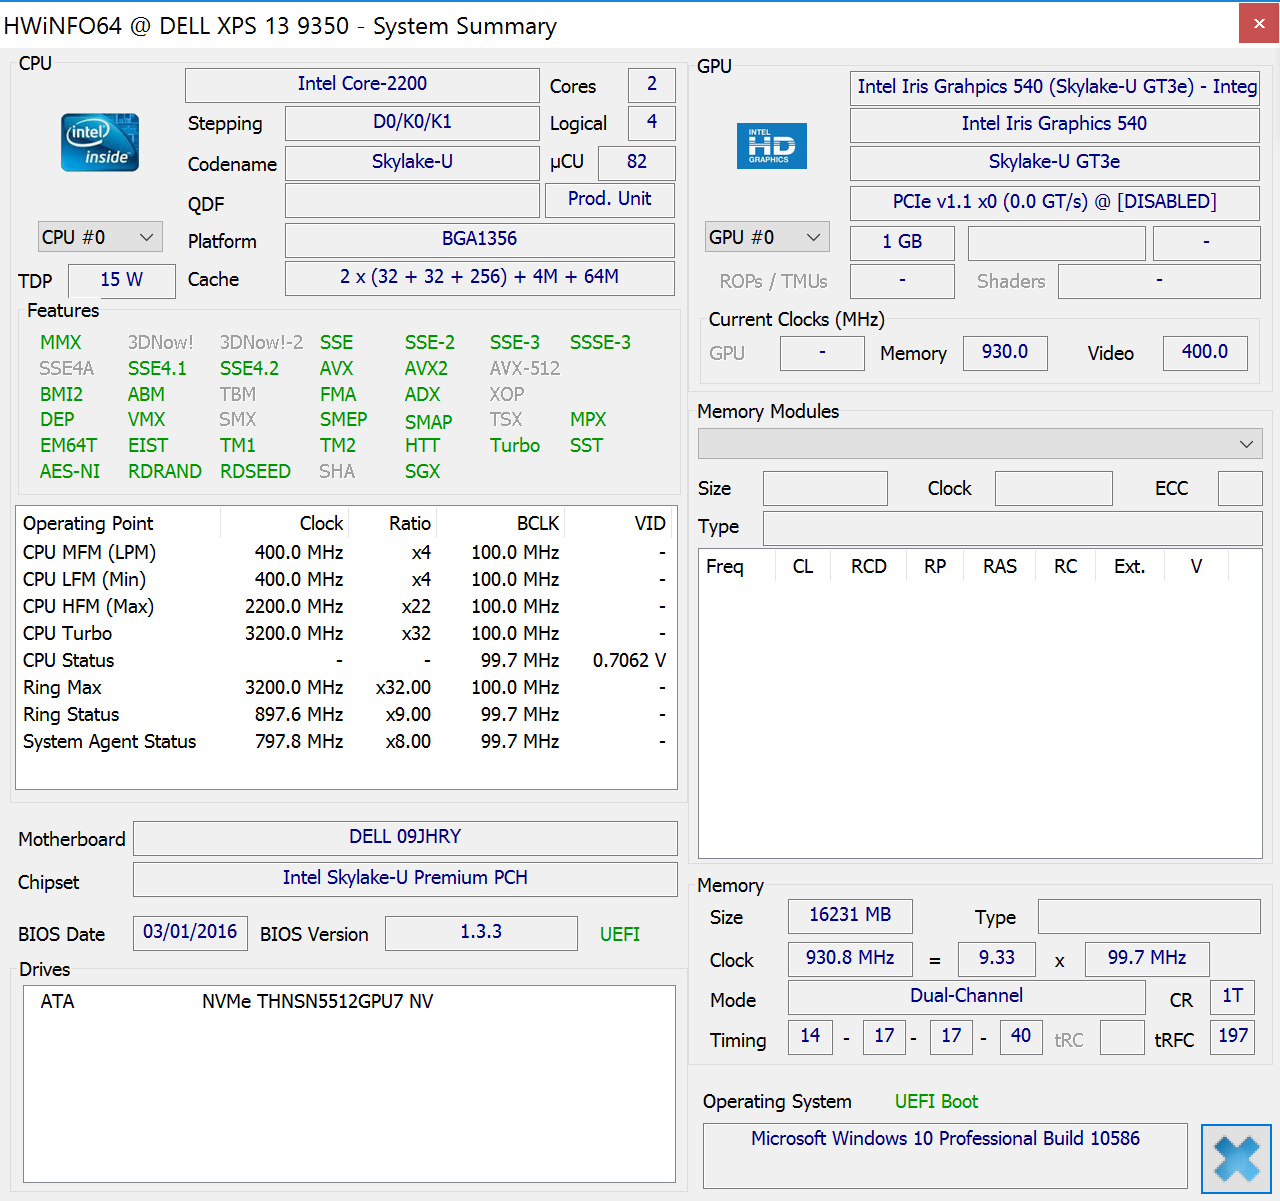This screenshot has width=1280, height=1201.
Task: Click the Intel Iris Graphics 540 field
Action: pyautogui.click(x=1055, y=124)
